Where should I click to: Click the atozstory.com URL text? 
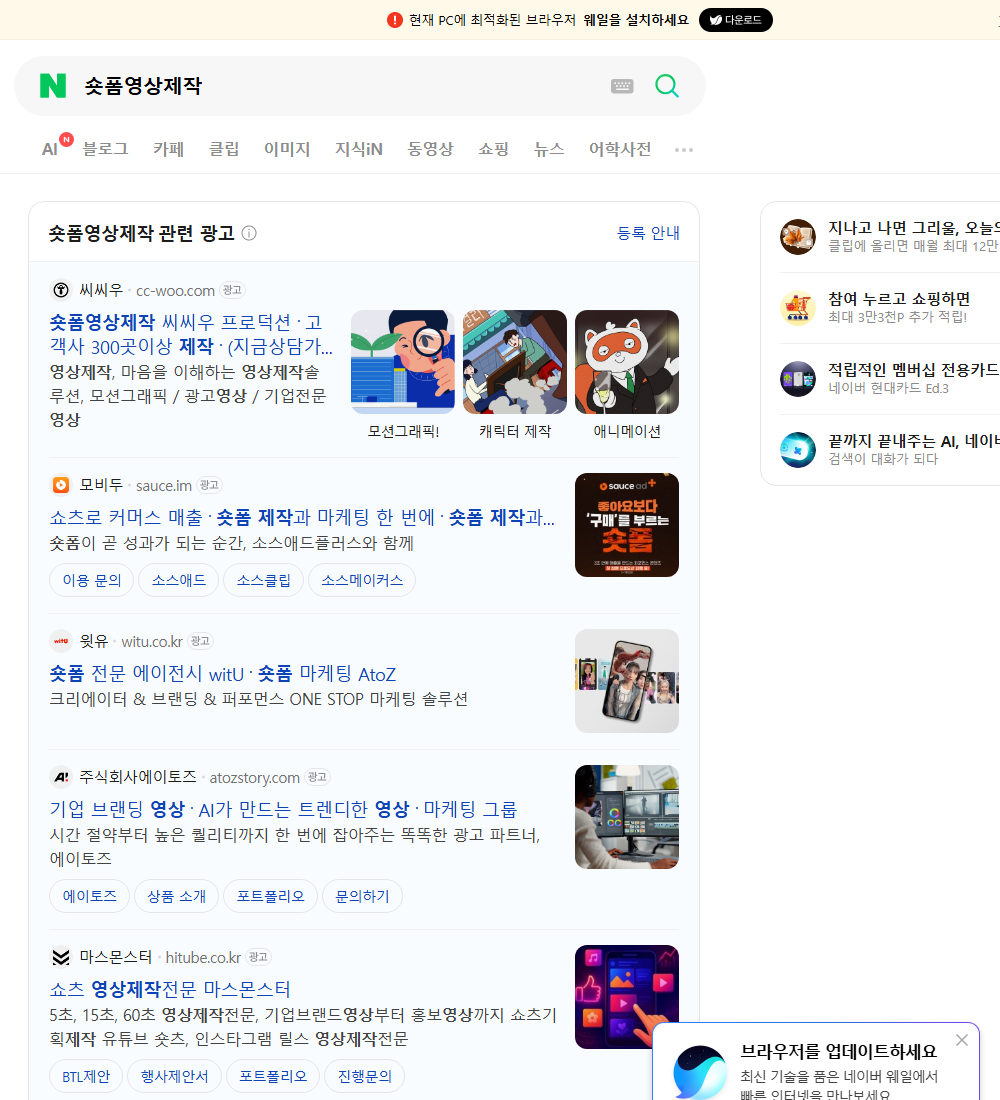coord(255,777)
